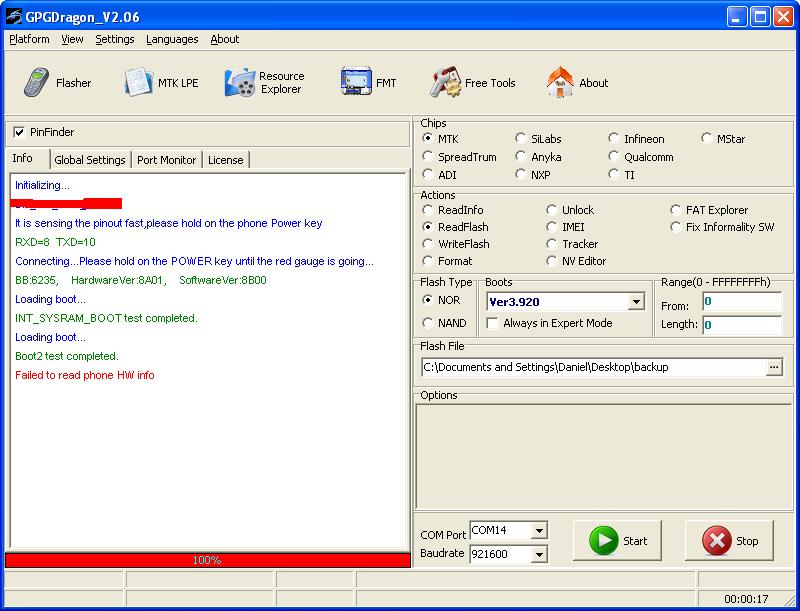Click the red 100% progress bar
The image size is (800, 611).
coord(207,560)
